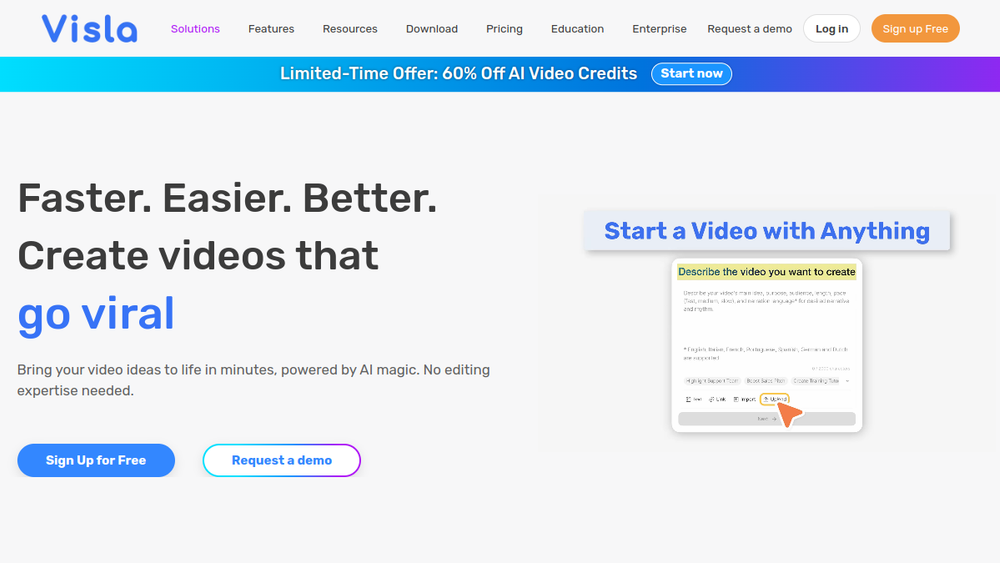Open the Resources menu

coord(350,29)
